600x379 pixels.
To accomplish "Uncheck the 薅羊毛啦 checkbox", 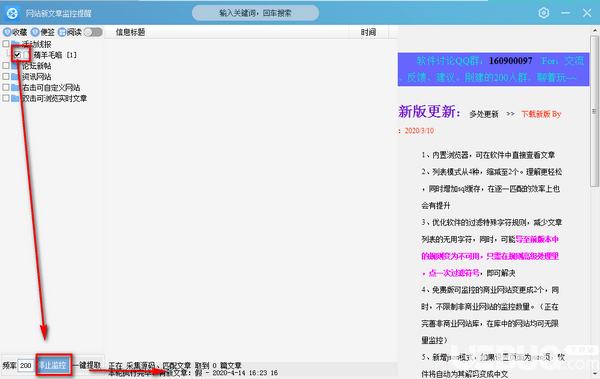I will (17, 55).
